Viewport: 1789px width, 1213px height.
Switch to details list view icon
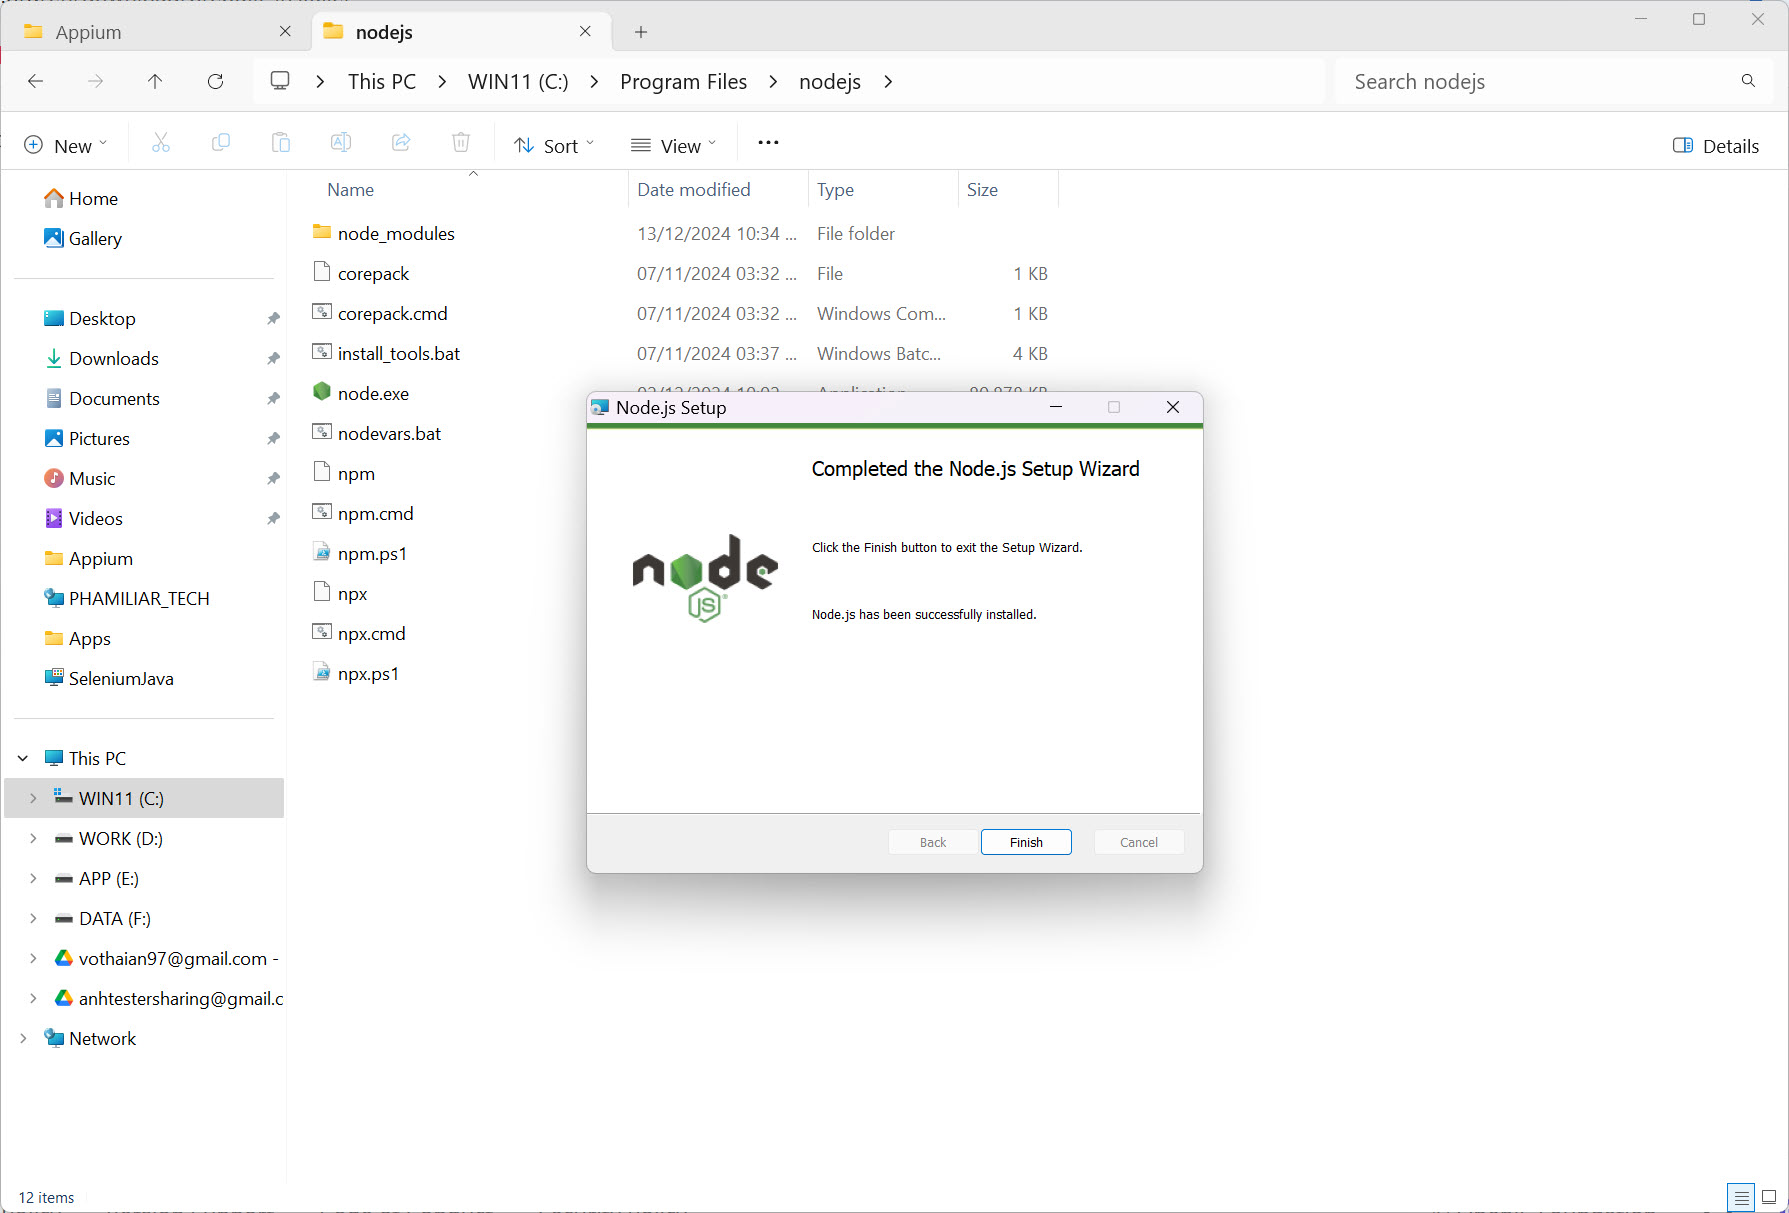click(1741, 1197)
